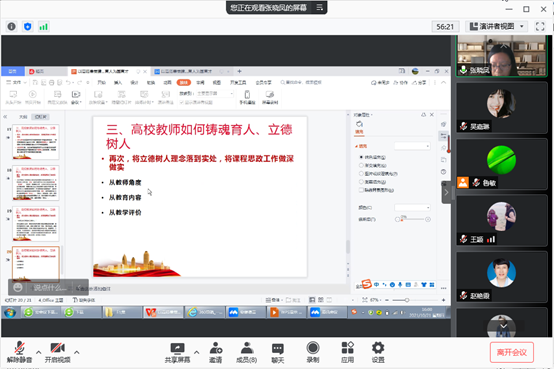Click the WPS zoom slider handle
This screenshot has width=554, height=369.
tap(407, 300)
